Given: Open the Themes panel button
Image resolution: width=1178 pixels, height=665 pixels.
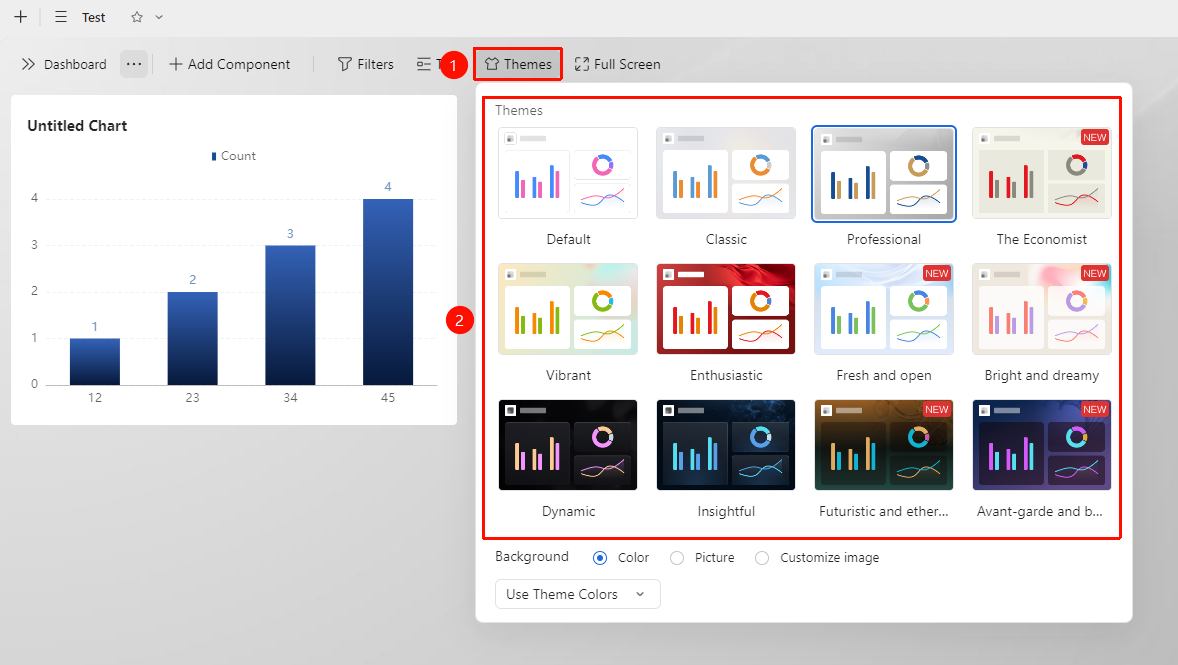Looking at the screenshot, I should 518,64.
